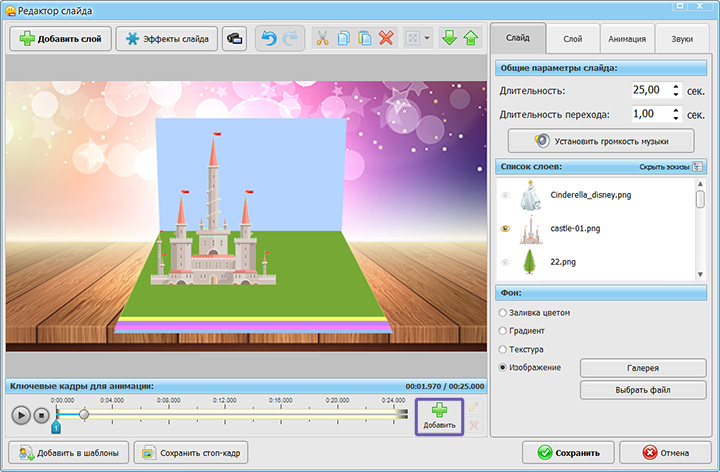The height and width of the screenshot is (472, 720).
Task: Increase the slide duration with the up stepper
Action: coord(676,86)
